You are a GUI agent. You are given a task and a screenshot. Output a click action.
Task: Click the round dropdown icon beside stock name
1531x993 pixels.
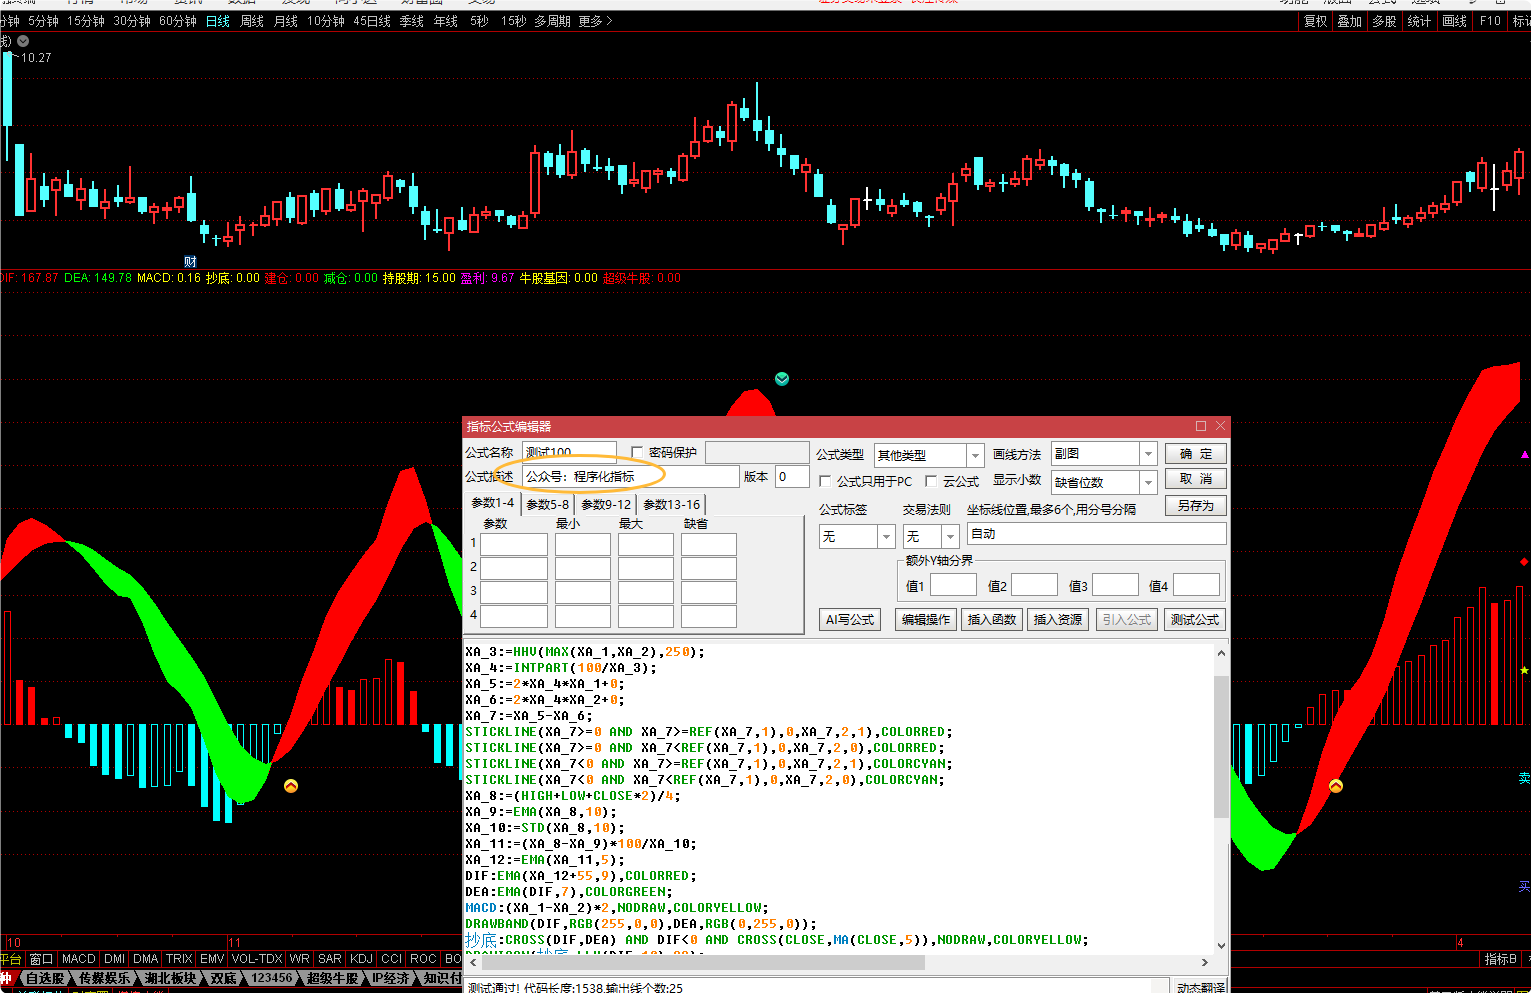point(23,41)
